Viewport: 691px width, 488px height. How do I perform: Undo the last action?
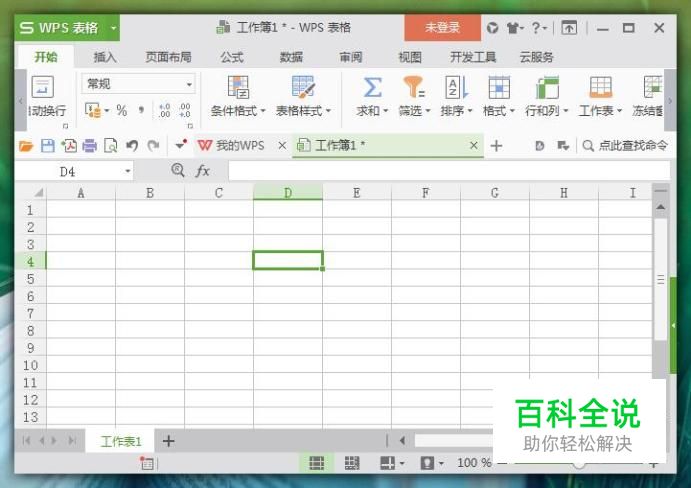(x=132, y=145)
